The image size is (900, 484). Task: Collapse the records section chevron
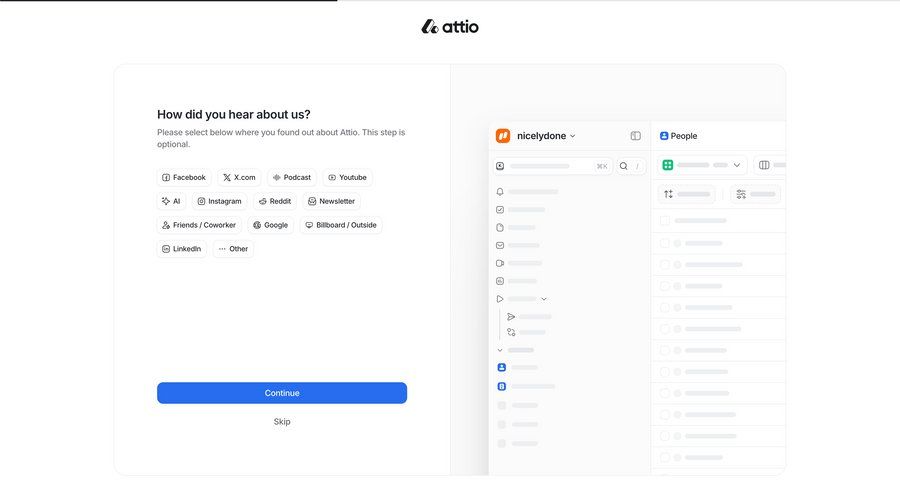tap(500, 350)
